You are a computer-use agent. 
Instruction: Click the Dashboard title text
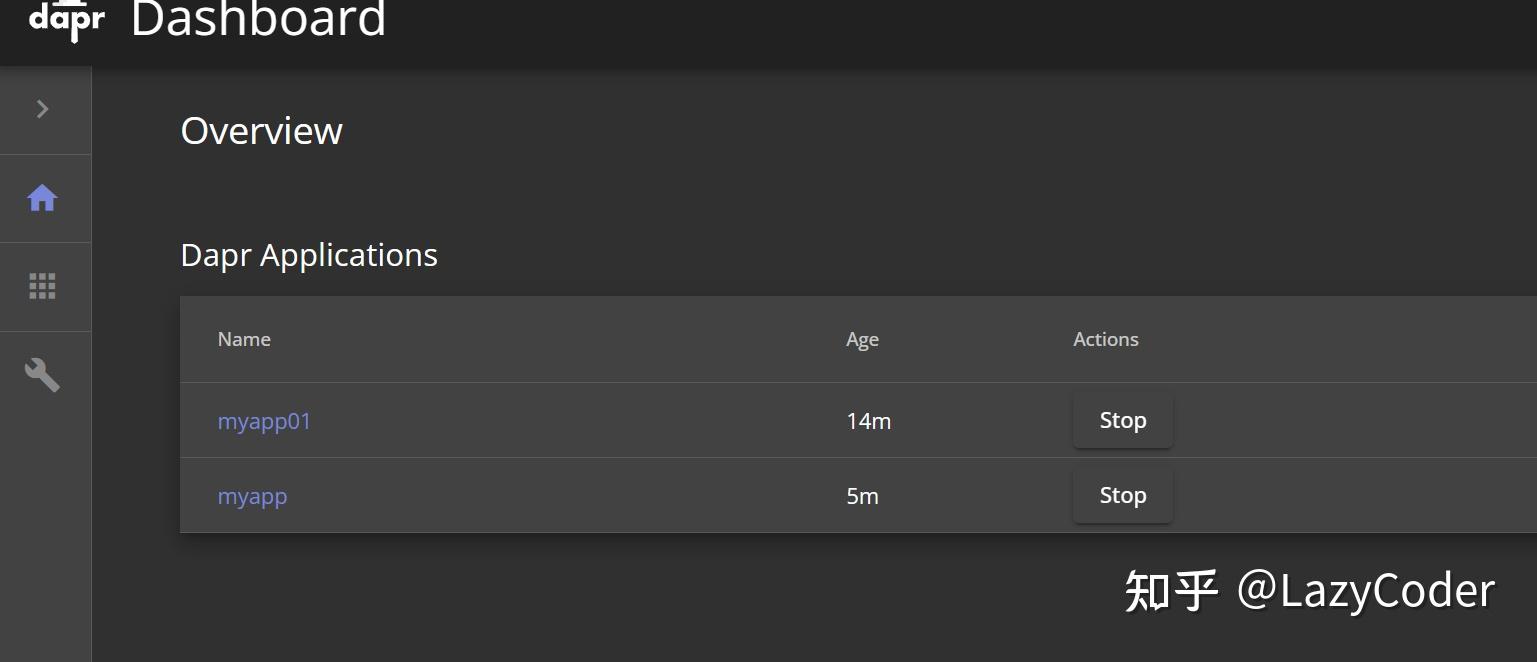(x=258, y=19)
